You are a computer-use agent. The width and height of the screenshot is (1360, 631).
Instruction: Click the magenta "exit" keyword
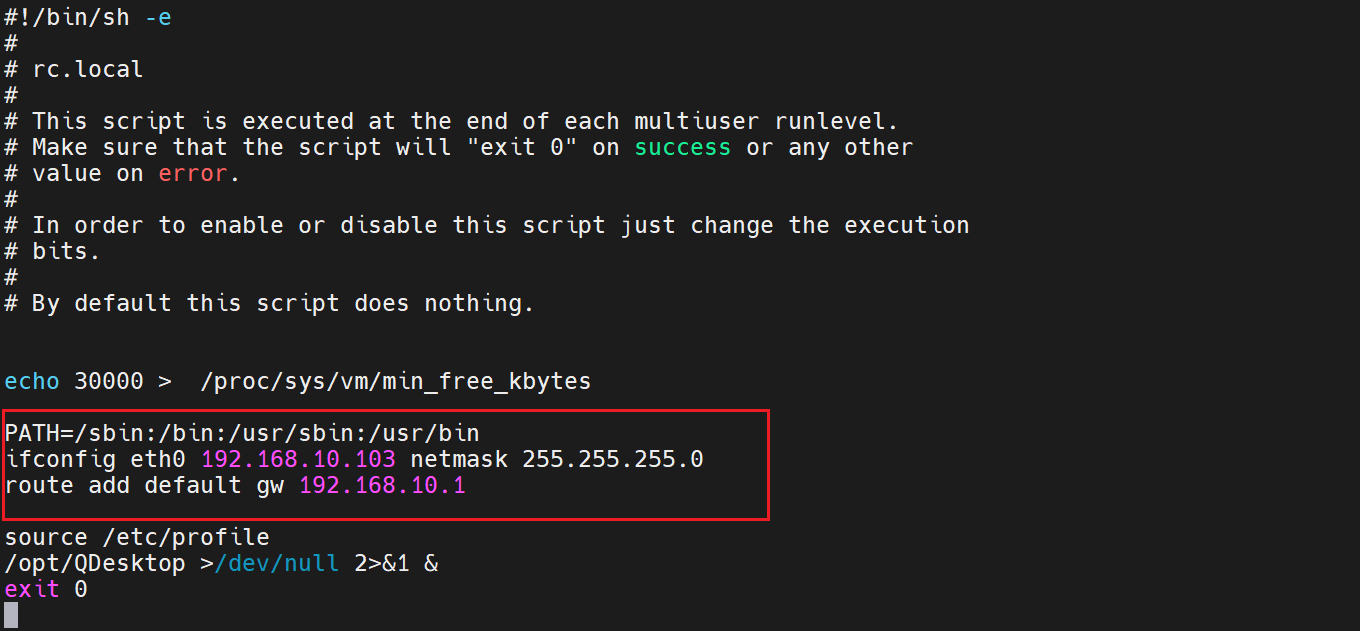tap(32, 589)
